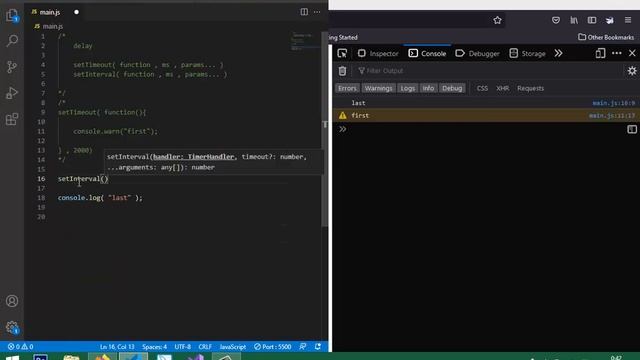The width and height of the screenshot is (640, 360).
Task: Toggle the XHR console filter
Action: (502, 88)
